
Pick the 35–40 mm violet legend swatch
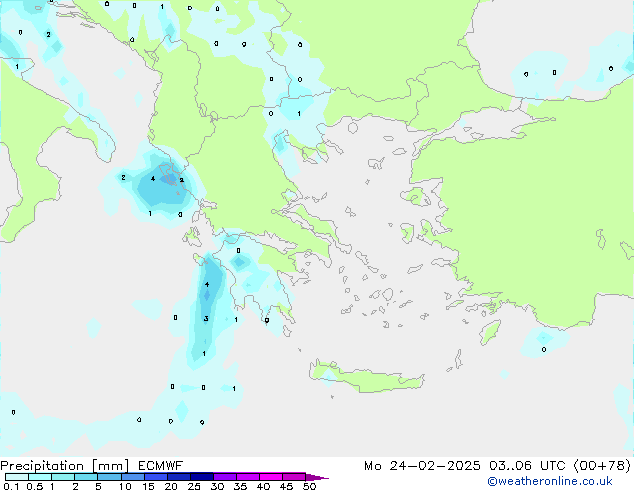[247, 477]
